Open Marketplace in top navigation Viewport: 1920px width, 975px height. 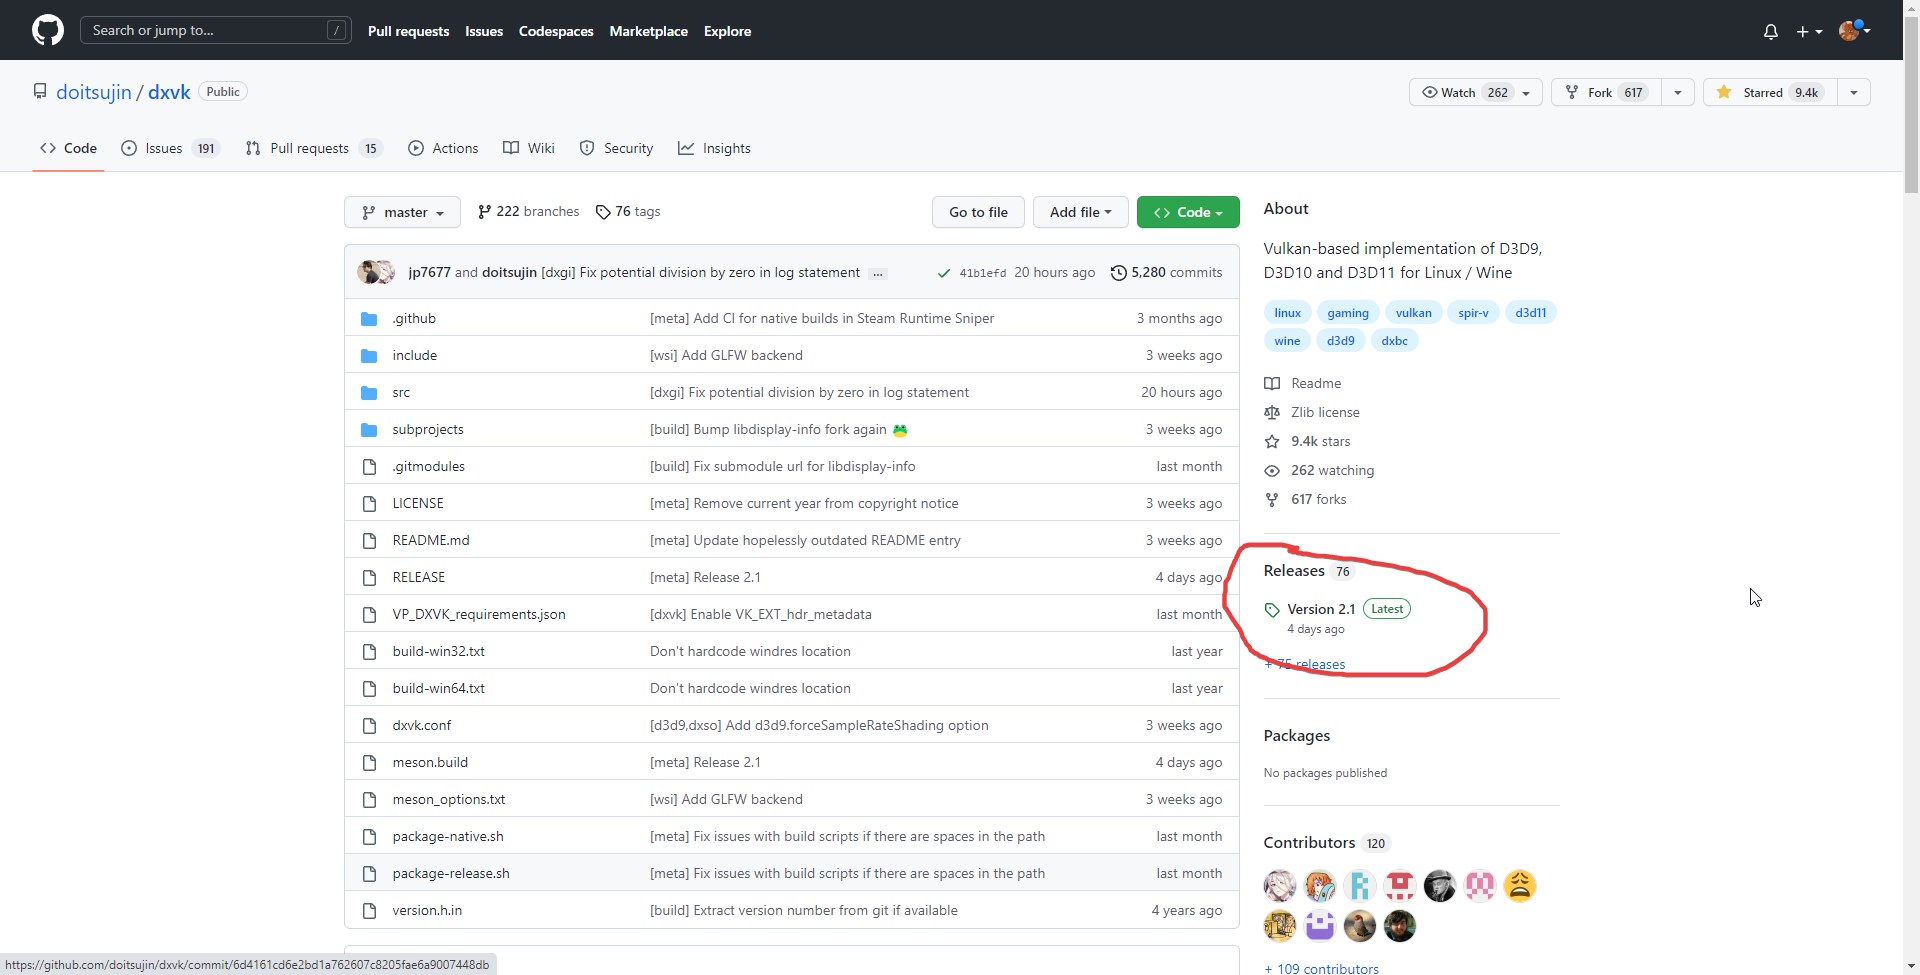pos(648,31)
